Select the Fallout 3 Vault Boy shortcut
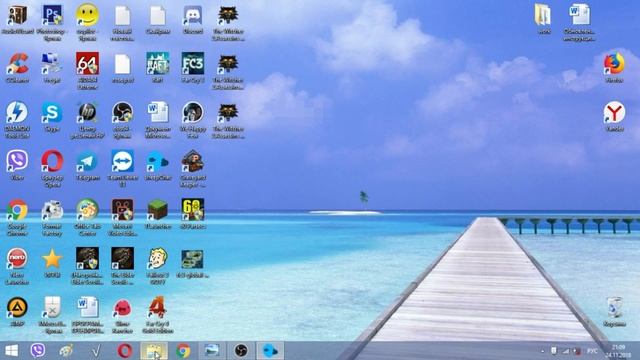Image resolution: width=640 pixels, height=360 pixels. coord(158,259)
